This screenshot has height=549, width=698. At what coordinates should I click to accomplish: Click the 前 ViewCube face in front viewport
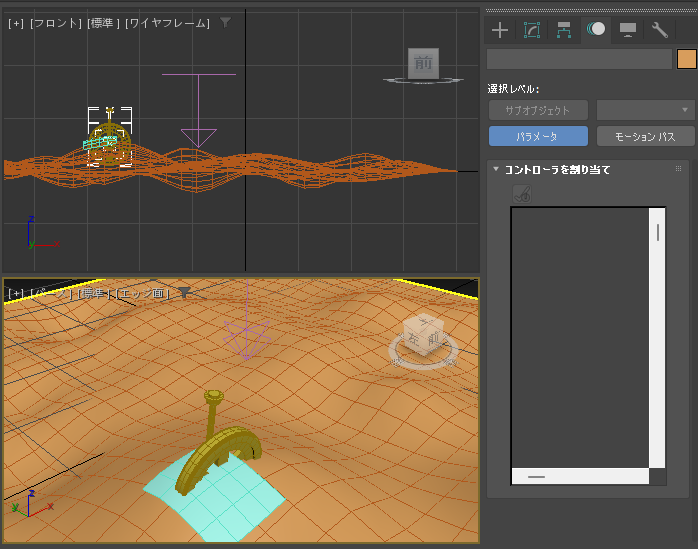point(423,64)
